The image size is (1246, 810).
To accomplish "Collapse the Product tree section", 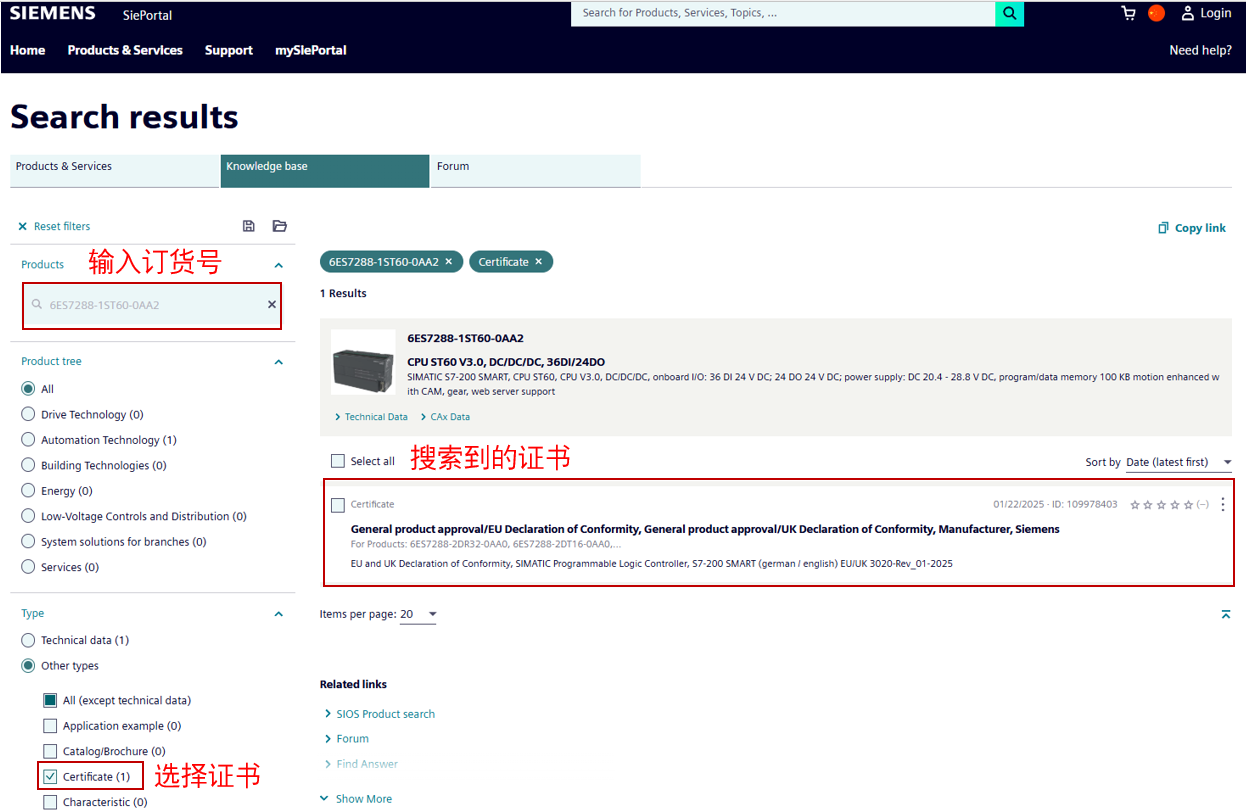I will pyautogui.click(x=278, y=362).
